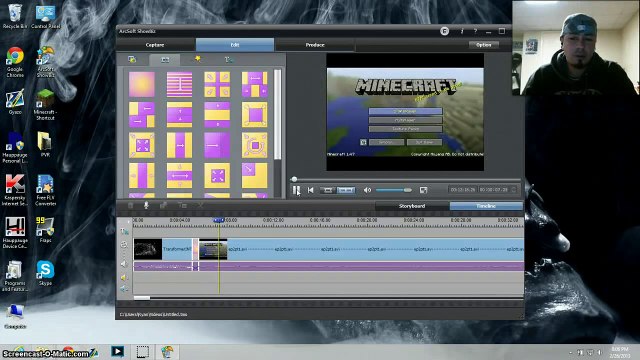This screenshot has height=360, width=640.
Task: Open Minecraft shortcut desktop icon
Action: point(45,105)
